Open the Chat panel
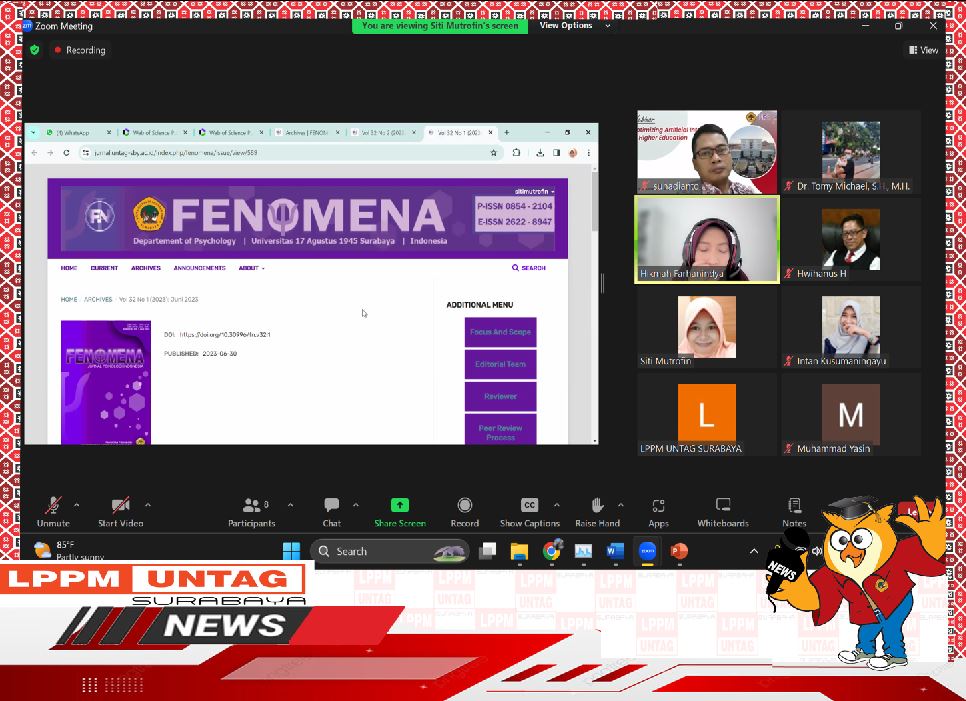The image size is (966, 701). pyautogui.click(x=331, y=512)
